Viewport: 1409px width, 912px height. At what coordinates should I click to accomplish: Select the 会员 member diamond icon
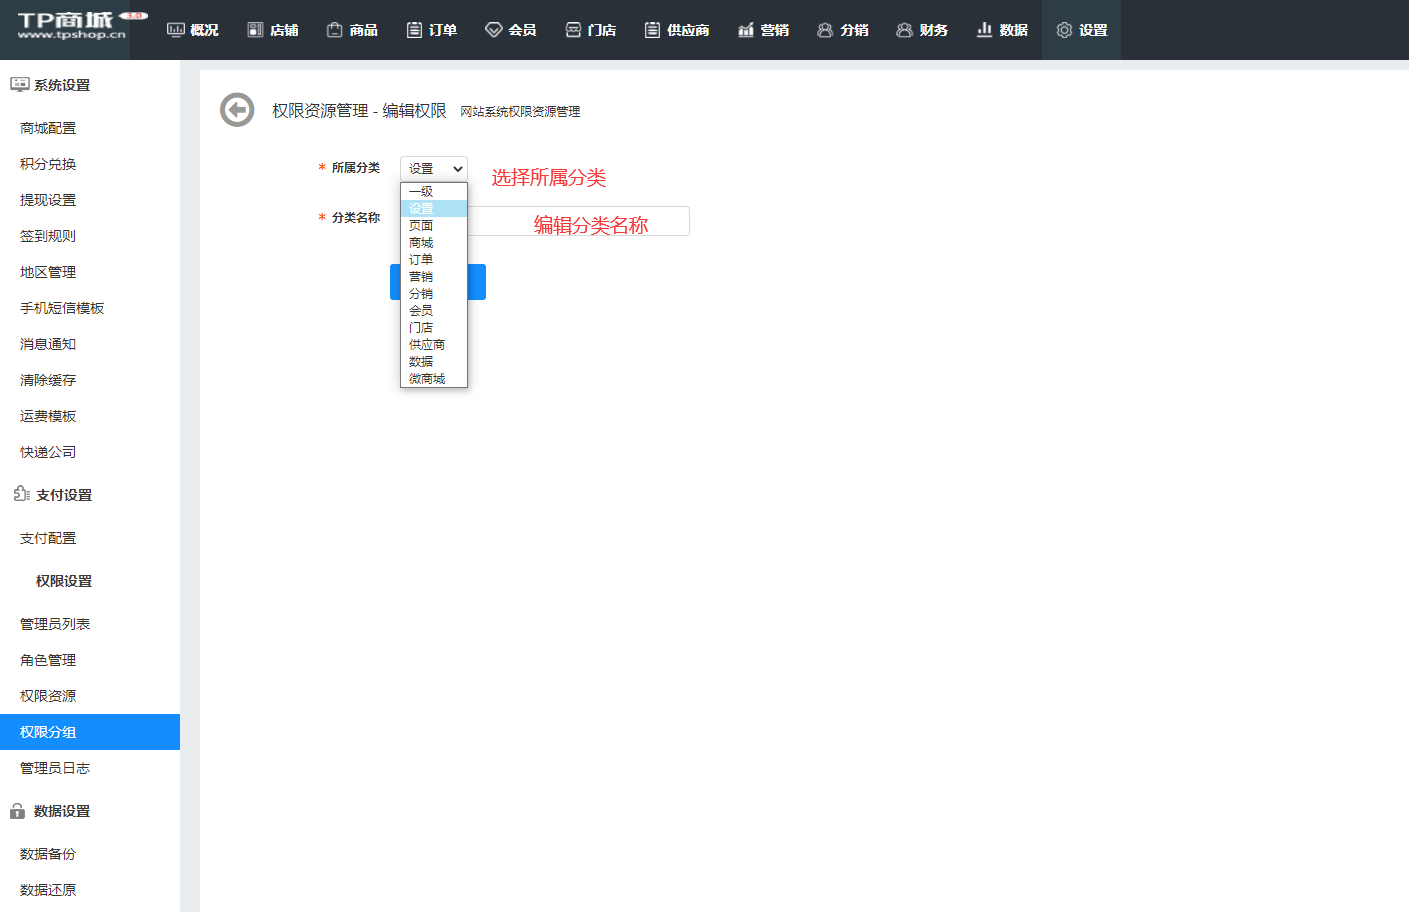(493, 30)
